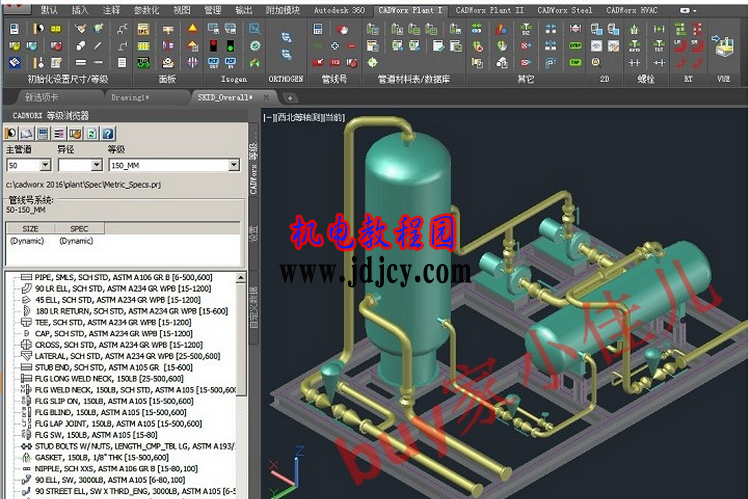Image resolution: width=748 pixels, height=499 pixels.
Task: Click the component list scroll-up arrow
Action: (x=241, y=278)
